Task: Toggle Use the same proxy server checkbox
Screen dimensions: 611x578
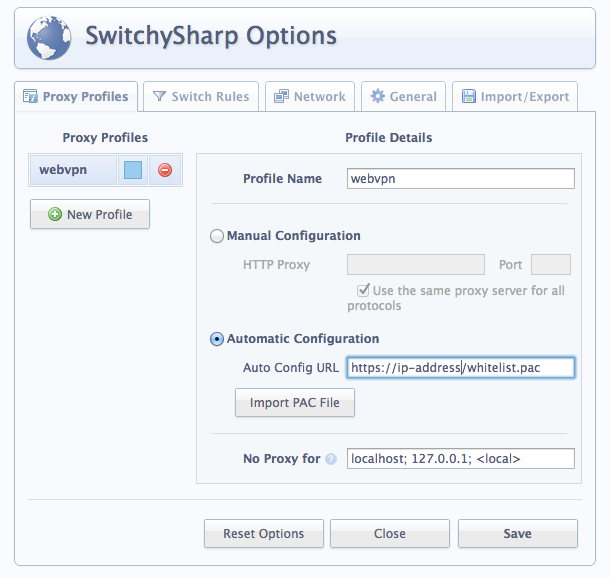Action: coord(363,290)
